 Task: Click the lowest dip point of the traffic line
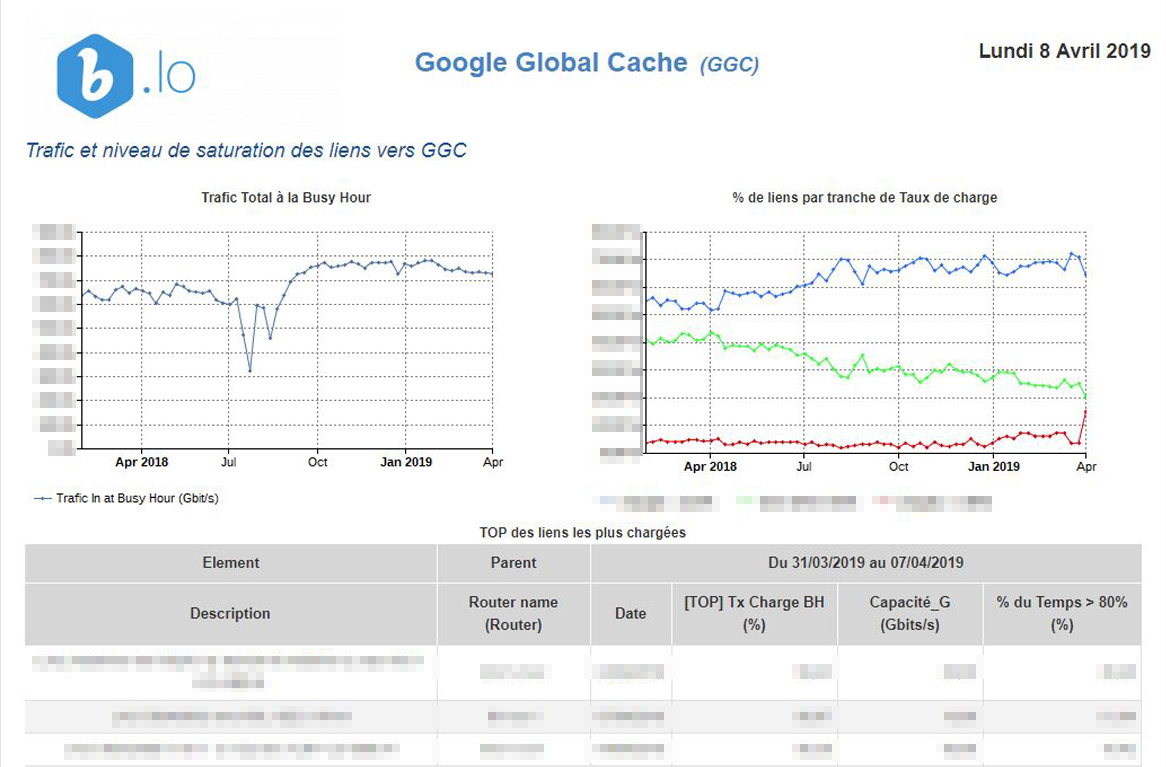tap(250, 370)
